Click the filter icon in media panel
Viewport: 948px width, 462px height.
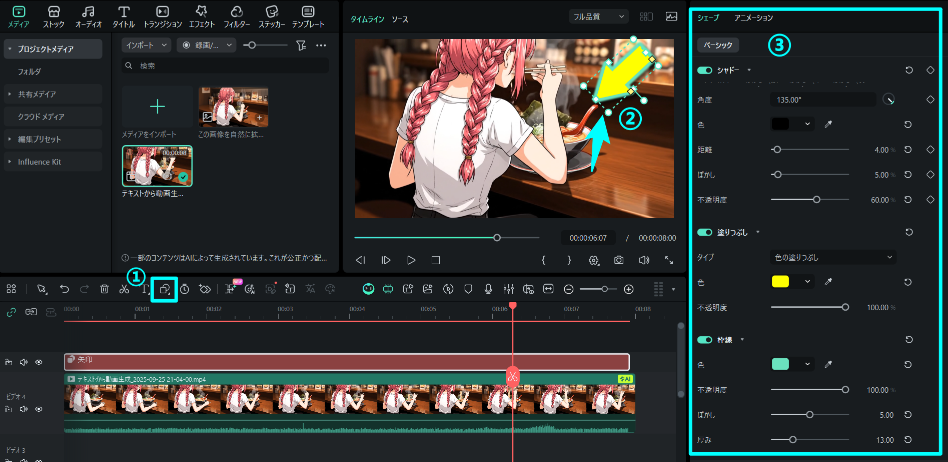click(301, 45)
